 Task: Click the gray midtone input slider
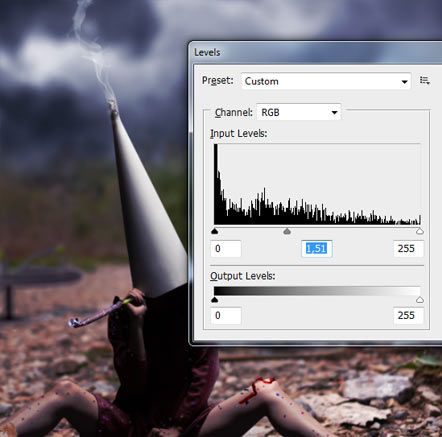(x=287, y=231)
